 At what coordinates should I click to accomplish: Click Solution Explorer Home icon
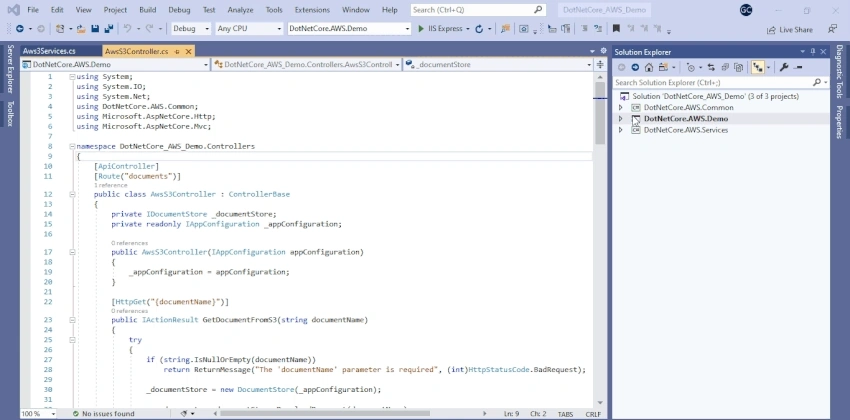648,67
